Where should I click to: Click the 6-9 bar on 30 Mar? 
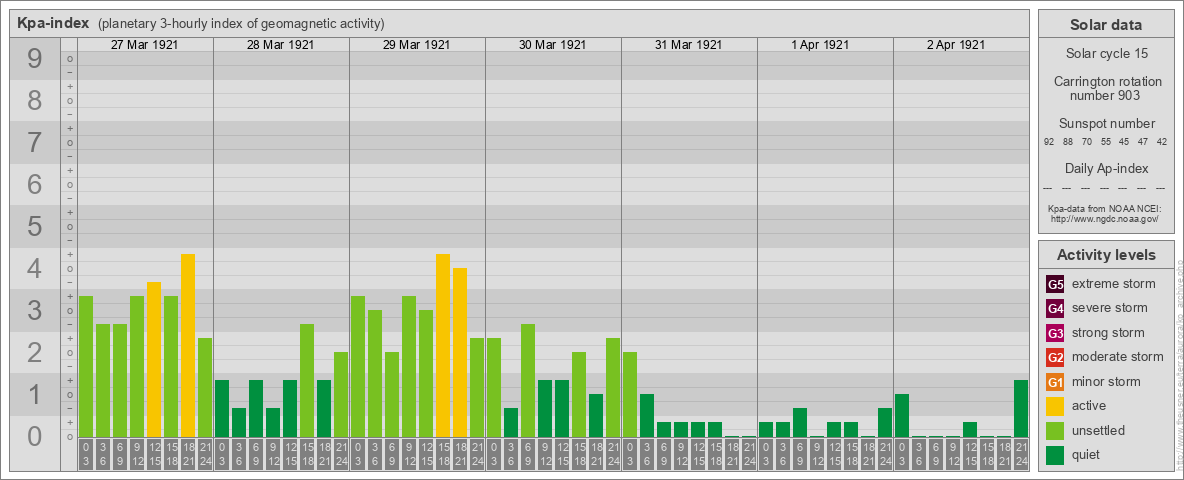tap(528, 380)
